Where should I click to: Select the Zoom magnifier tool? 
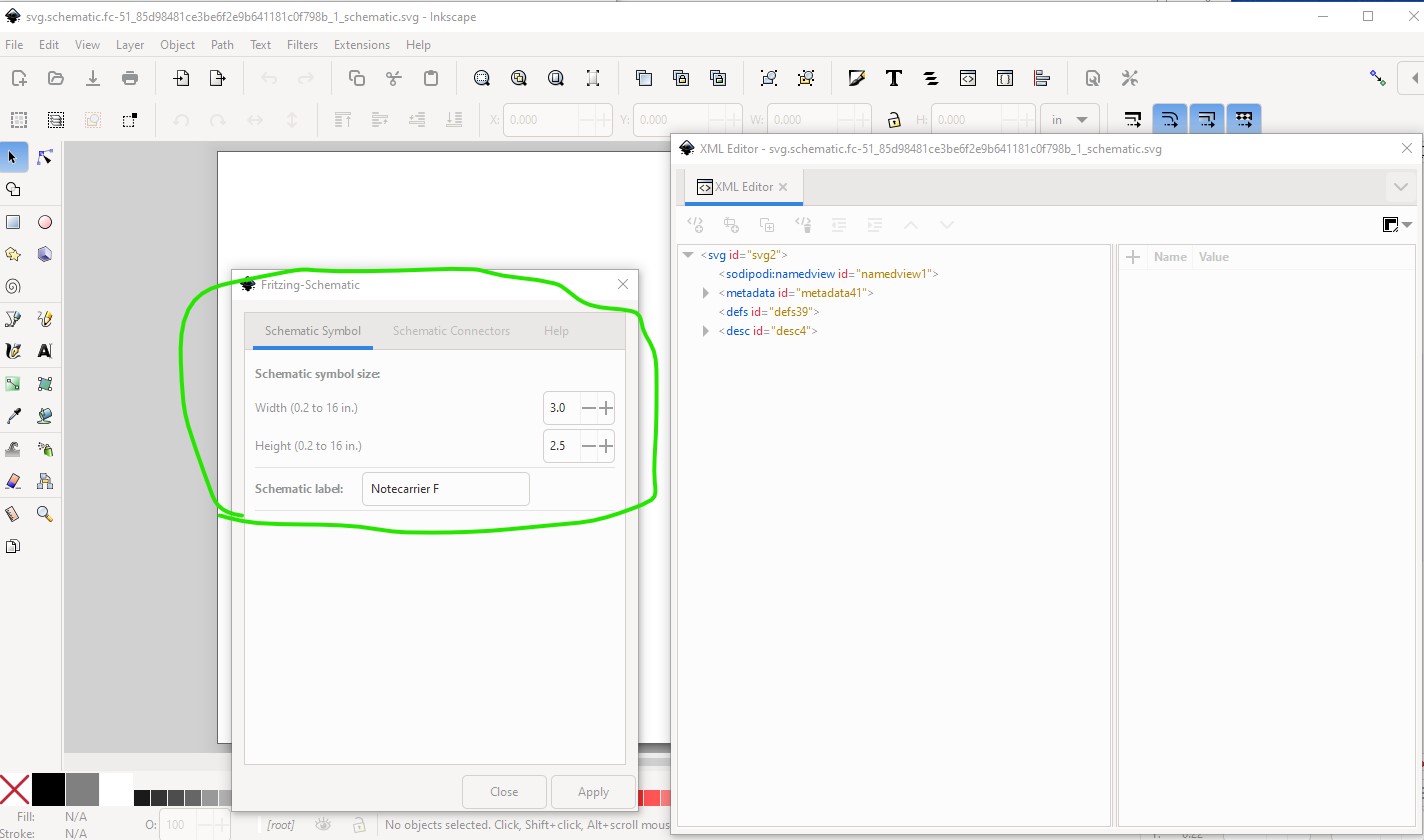[44, 514]
